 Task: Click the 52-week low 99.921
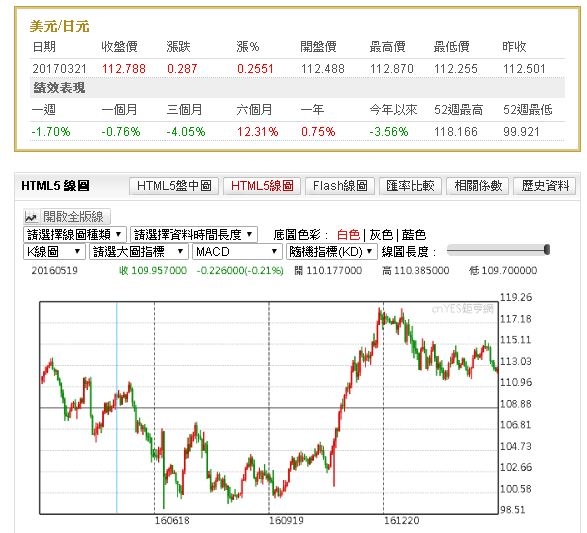(x=521, y=132)
